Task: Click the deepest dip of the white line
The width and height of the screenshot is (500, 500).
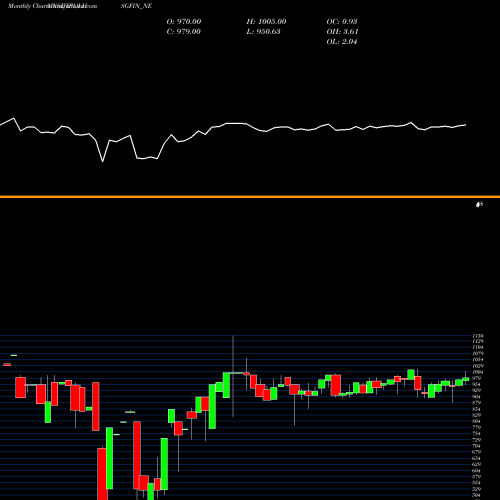Action: [102, 161]
